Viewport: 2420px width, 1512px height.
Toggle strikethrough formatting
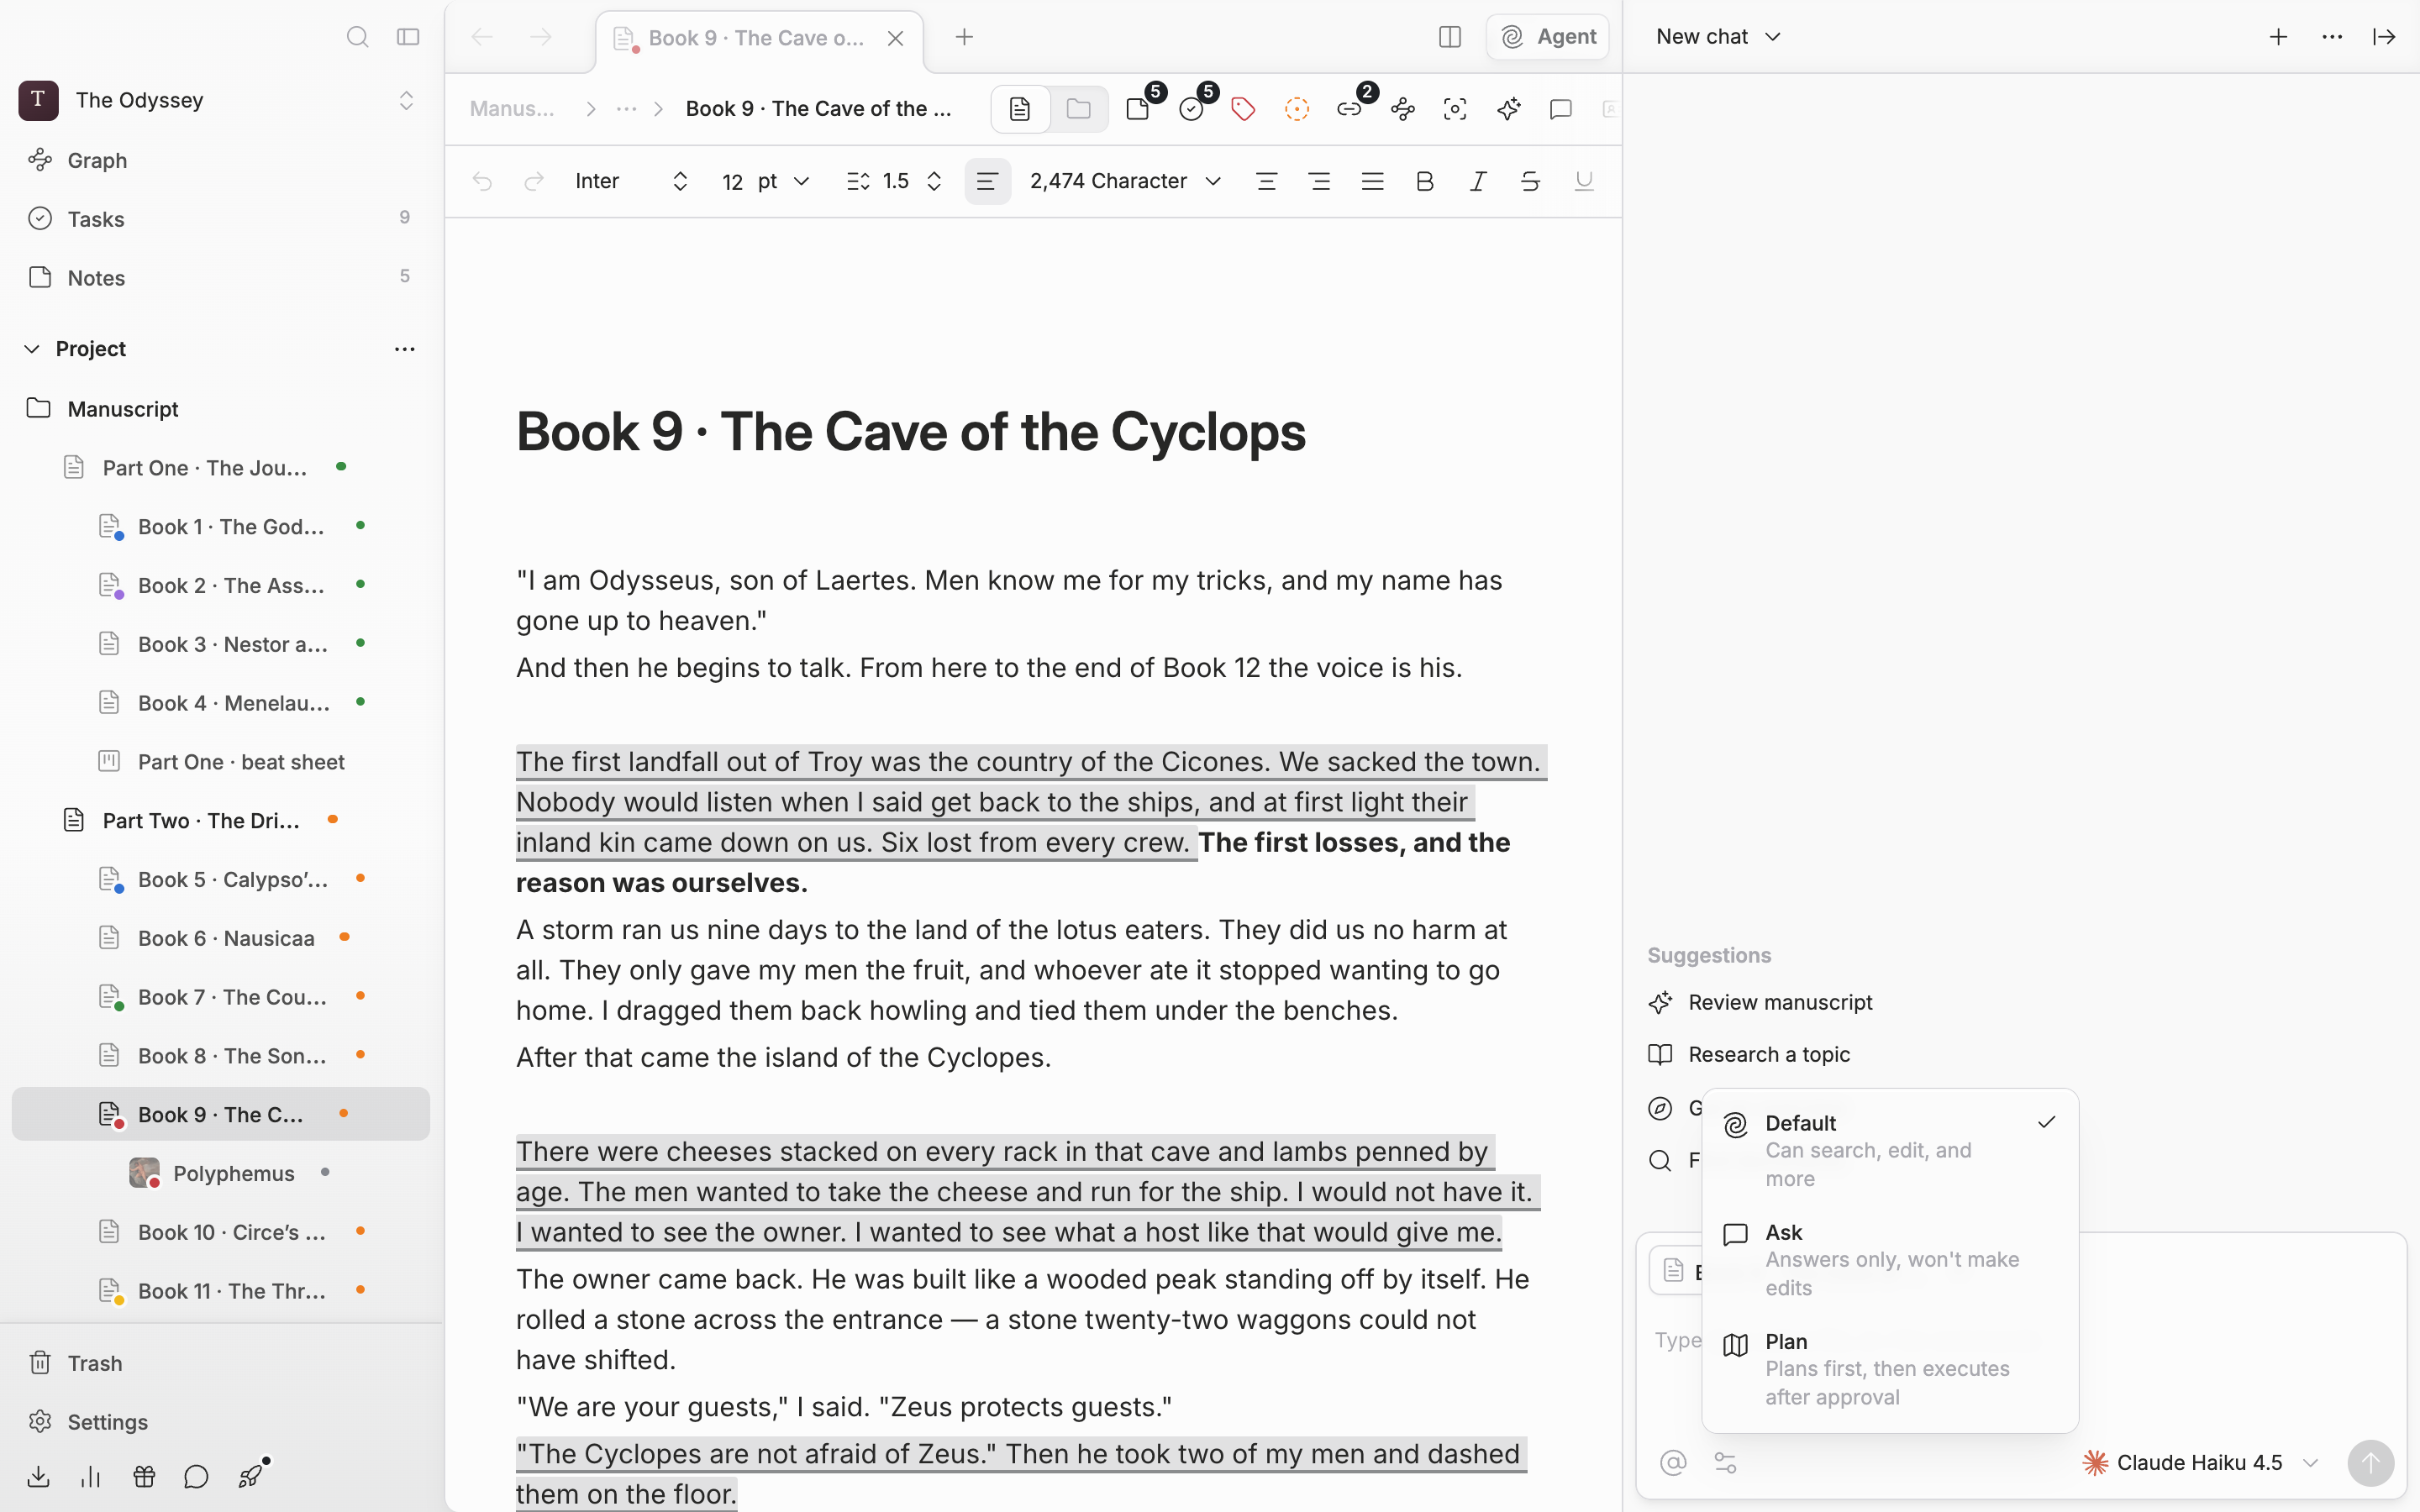1530,181
